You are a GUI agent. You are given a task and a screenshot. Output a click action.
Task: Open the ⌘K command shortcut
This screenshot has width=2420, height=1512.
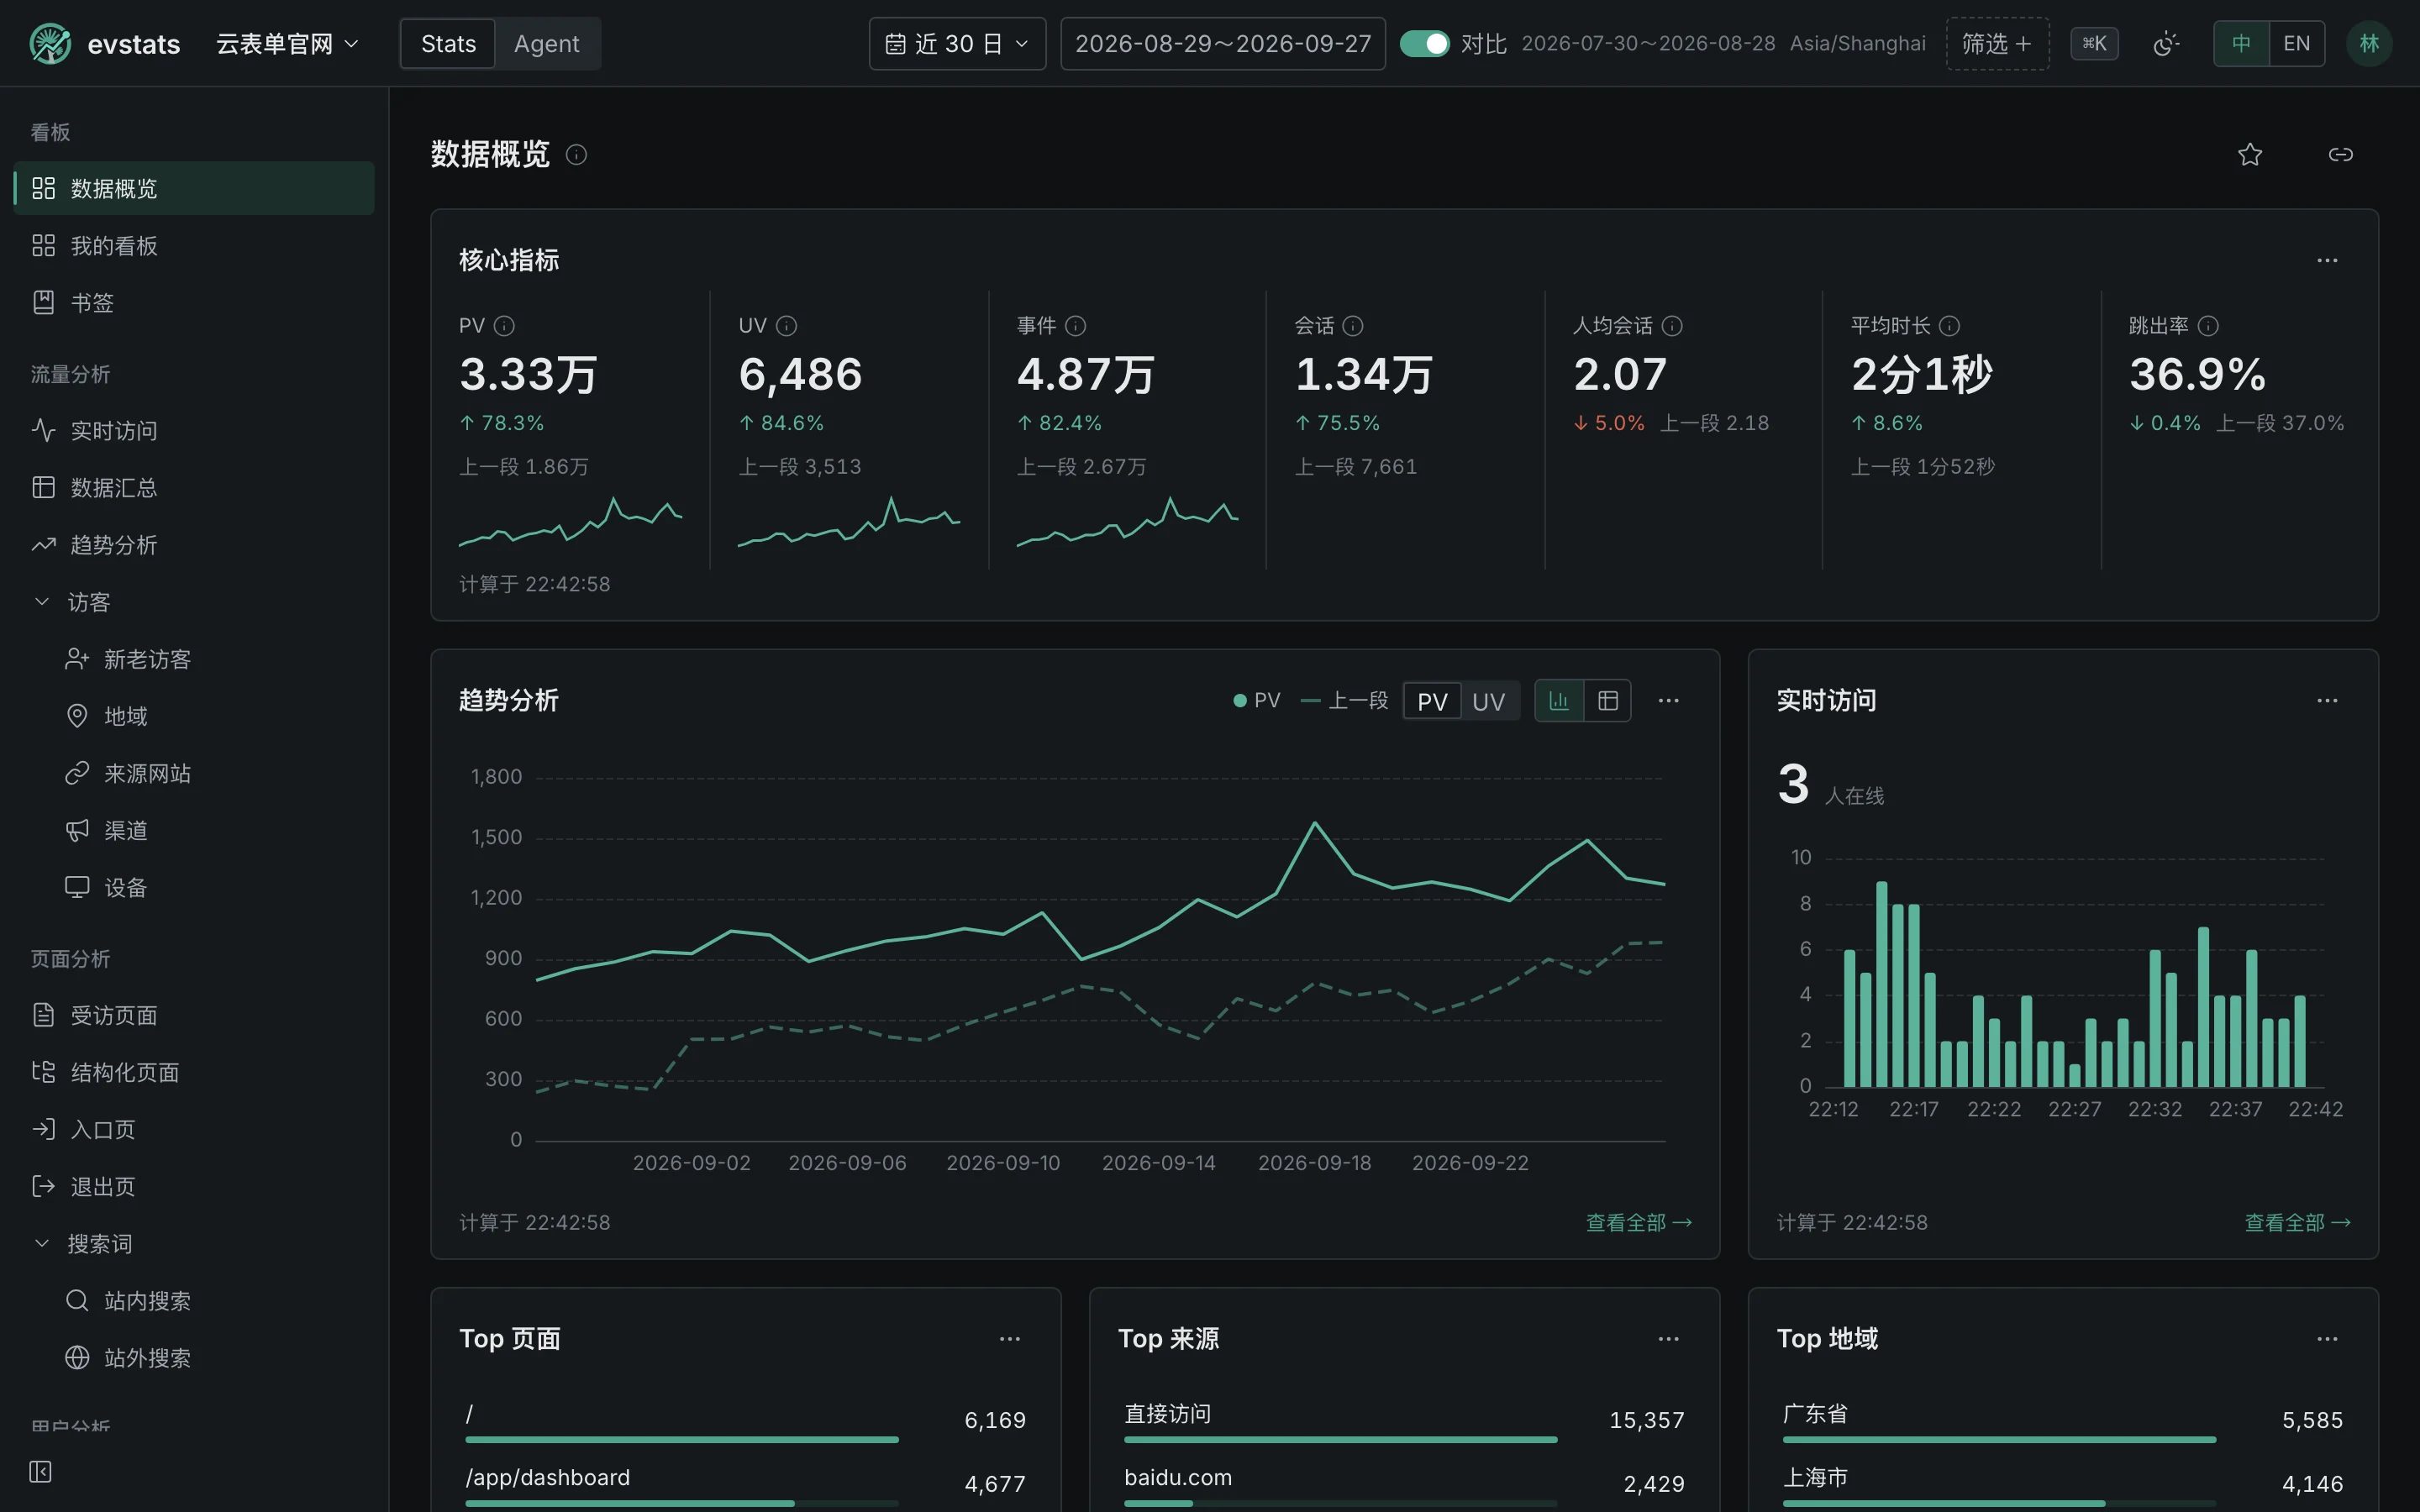coord(2094,44)
